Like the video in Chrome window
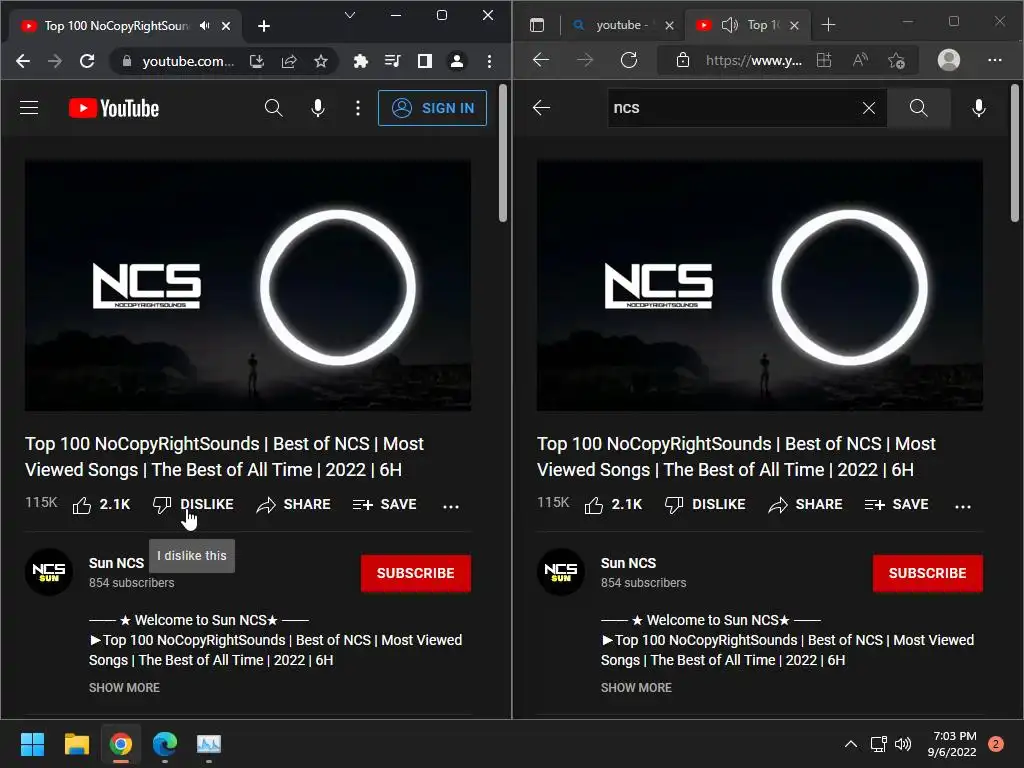Screen dimensions: 1024x768 [101, 505]
